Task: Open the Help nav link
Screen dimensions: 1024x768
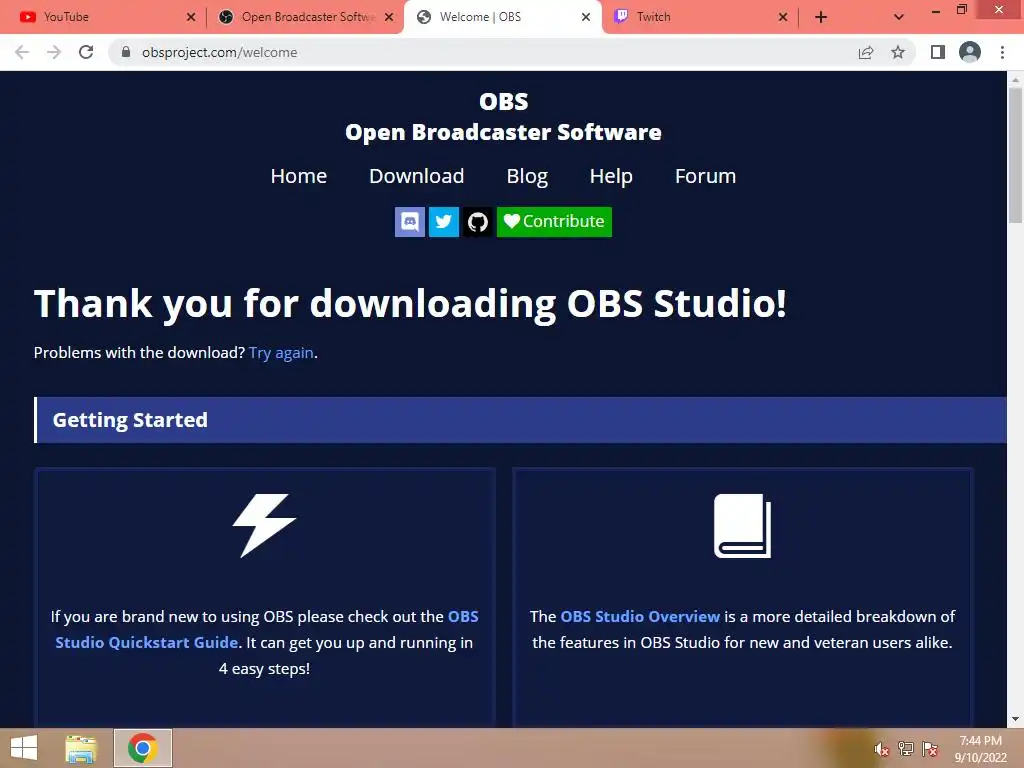Action: pos(611,176)
